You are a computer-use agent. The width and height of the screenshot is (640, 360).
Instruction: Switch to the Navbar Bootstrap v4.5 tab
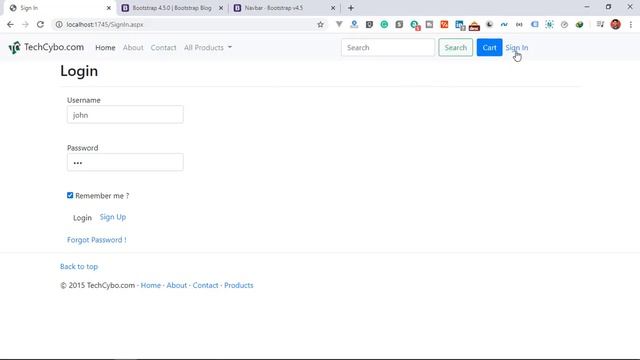pyautogui.click(x=284, y=8)
